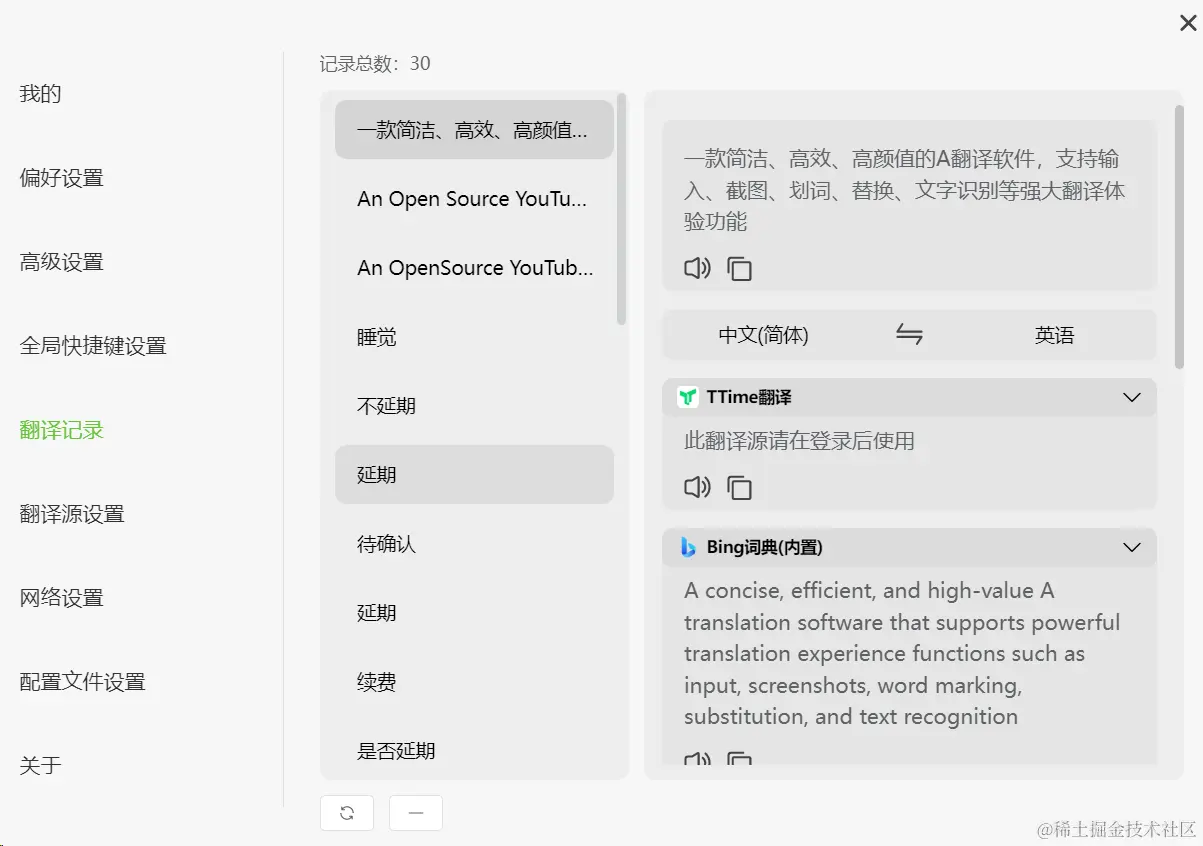Open the 英语 target language selector
This screenshot has height=846, width=1203.
pyautogui.click(x=1054, y=335)
